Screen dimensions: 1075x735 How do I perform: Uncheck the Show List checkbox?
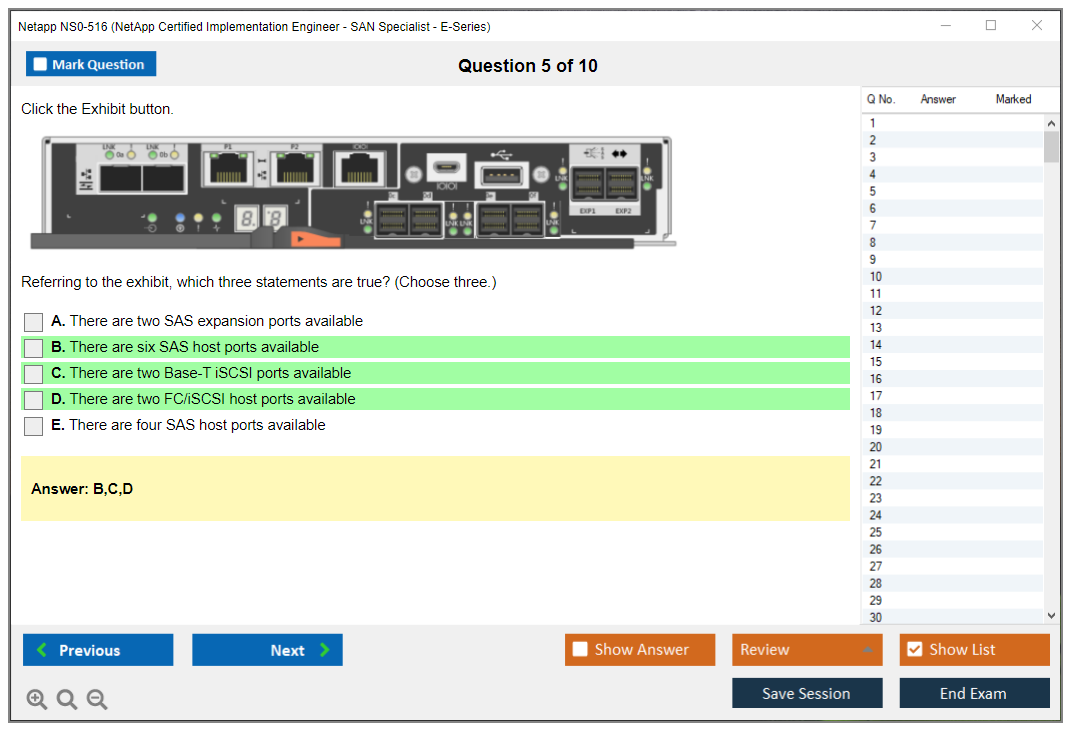coord(914,650)
